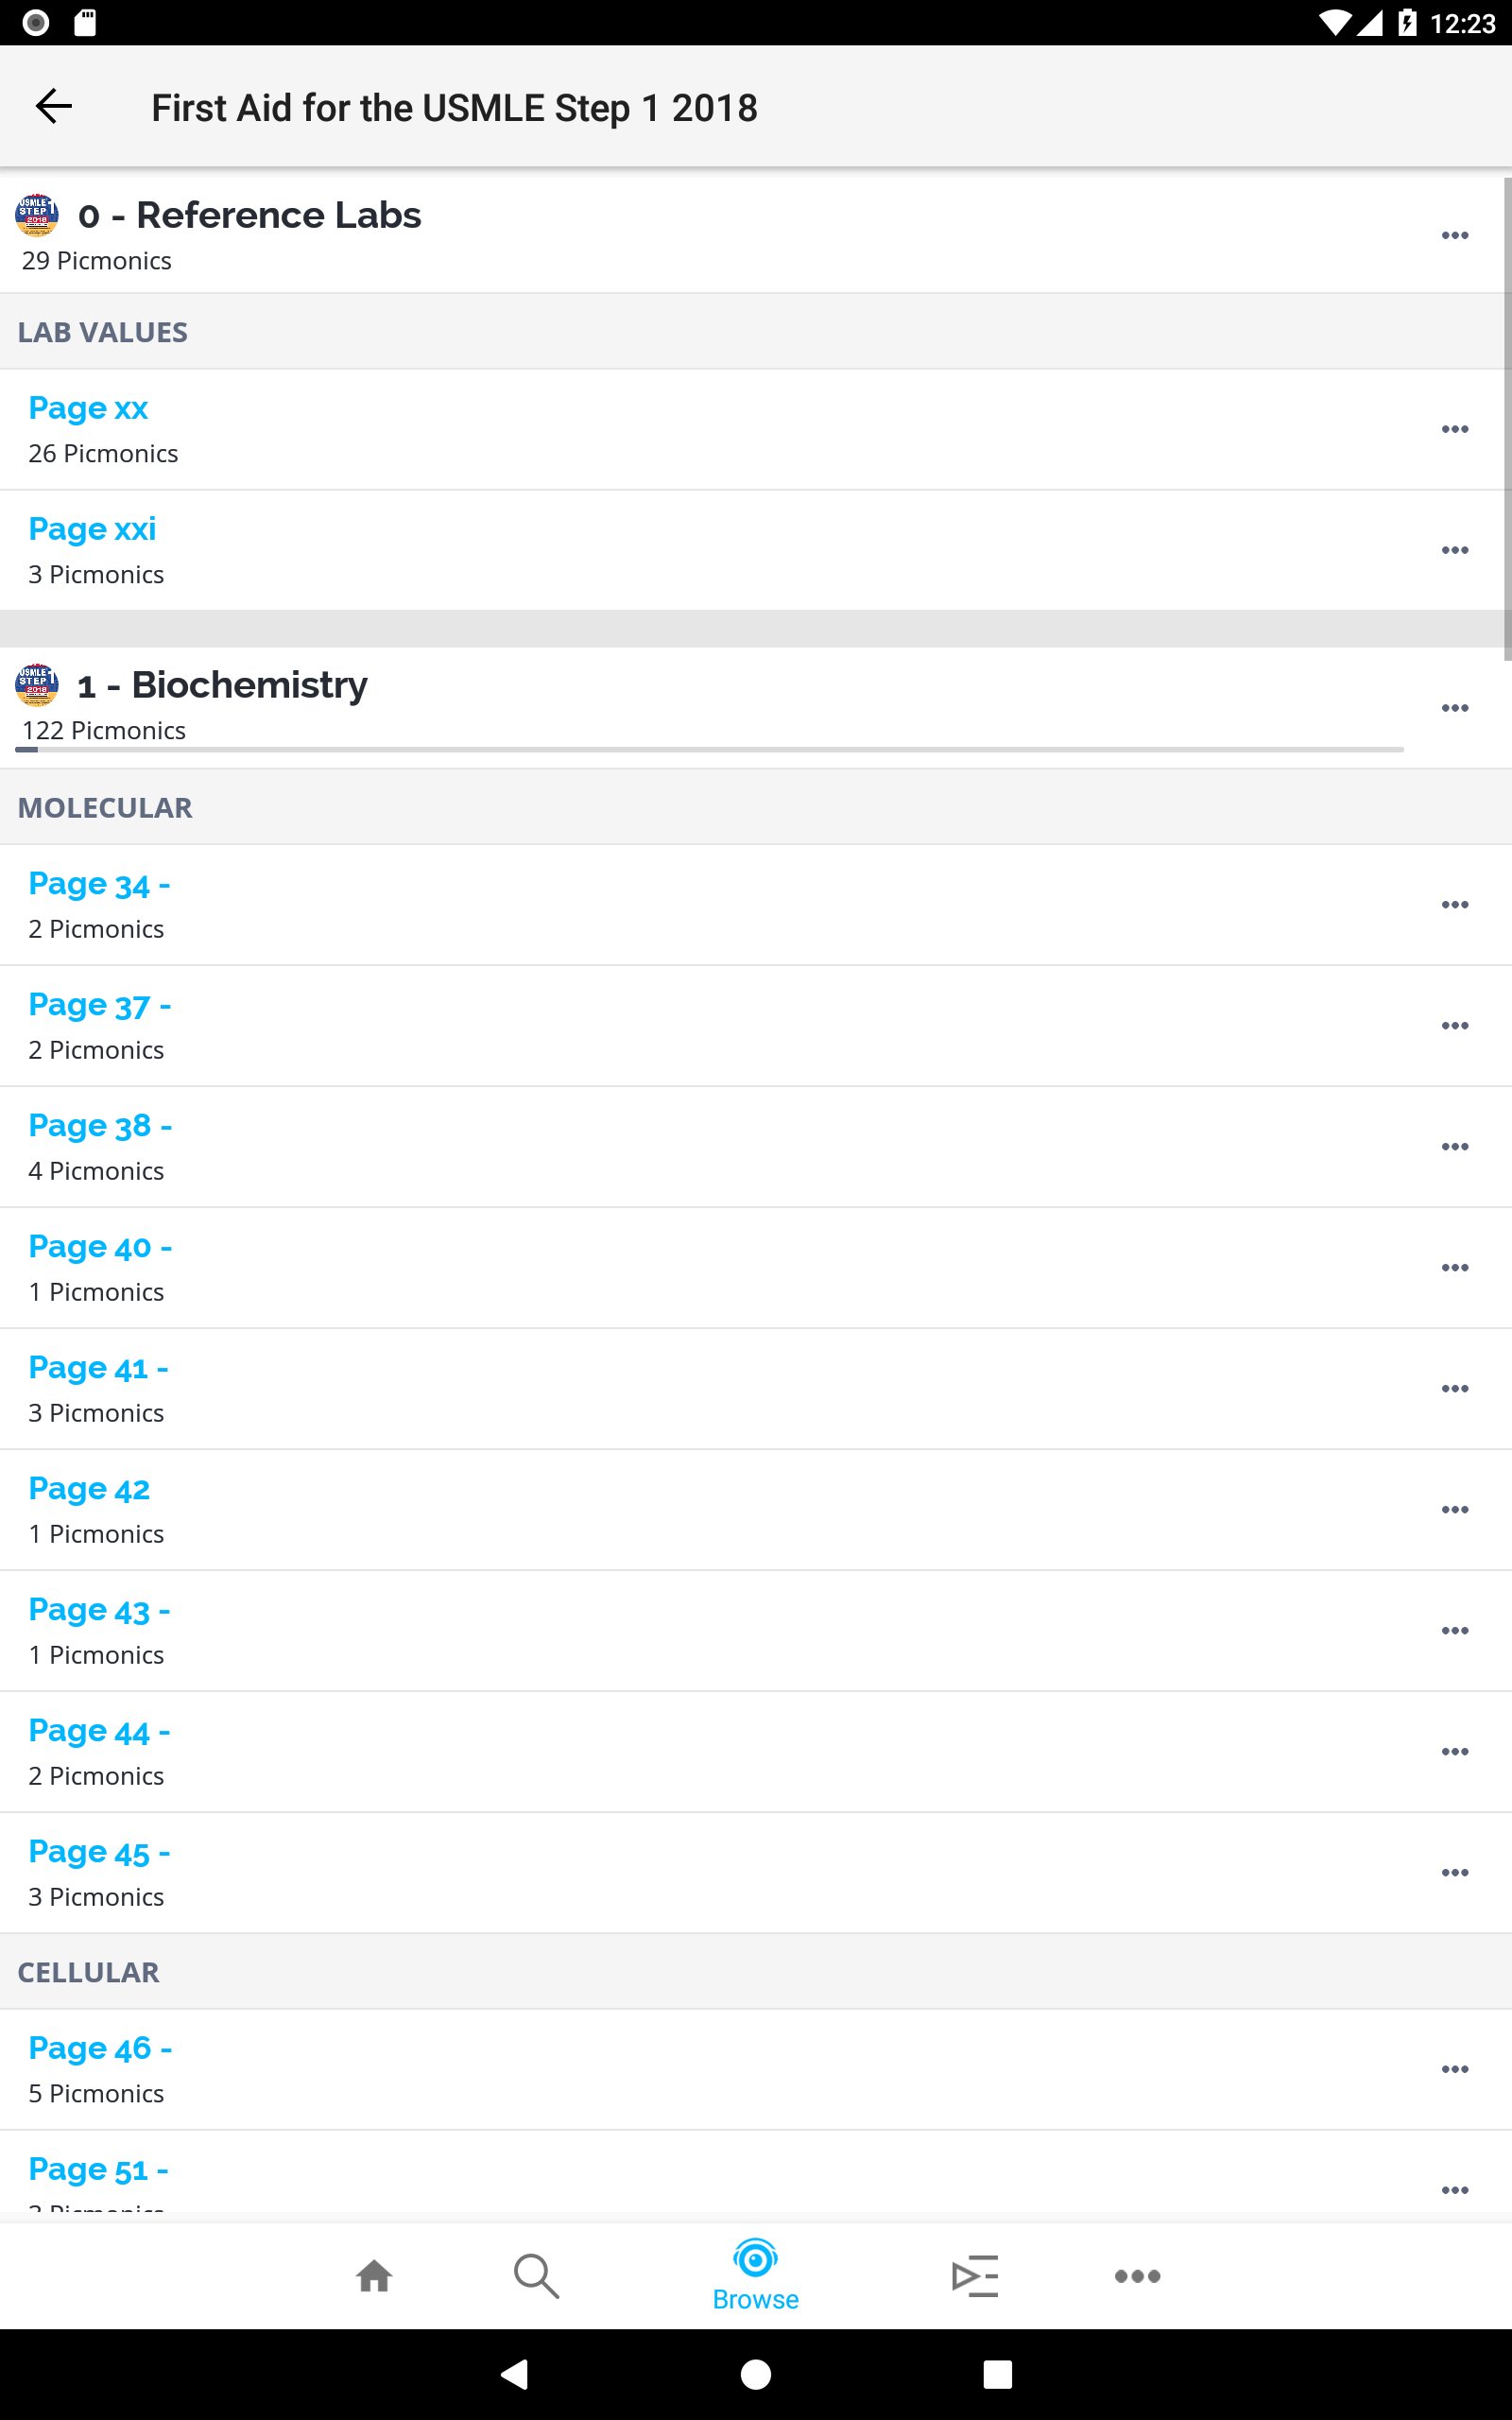The image size is (1512, 2420).
Task: Show more options for Page xx
Action: [1454, 429]
